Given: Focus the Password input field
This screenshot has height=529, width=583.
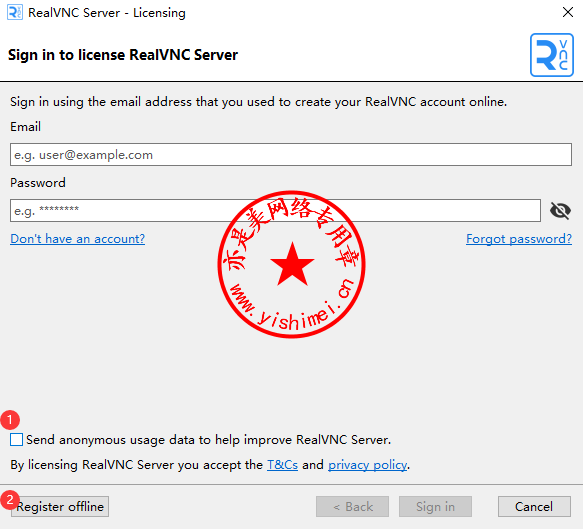Looking at the screenshot, I should click(275, 210).
